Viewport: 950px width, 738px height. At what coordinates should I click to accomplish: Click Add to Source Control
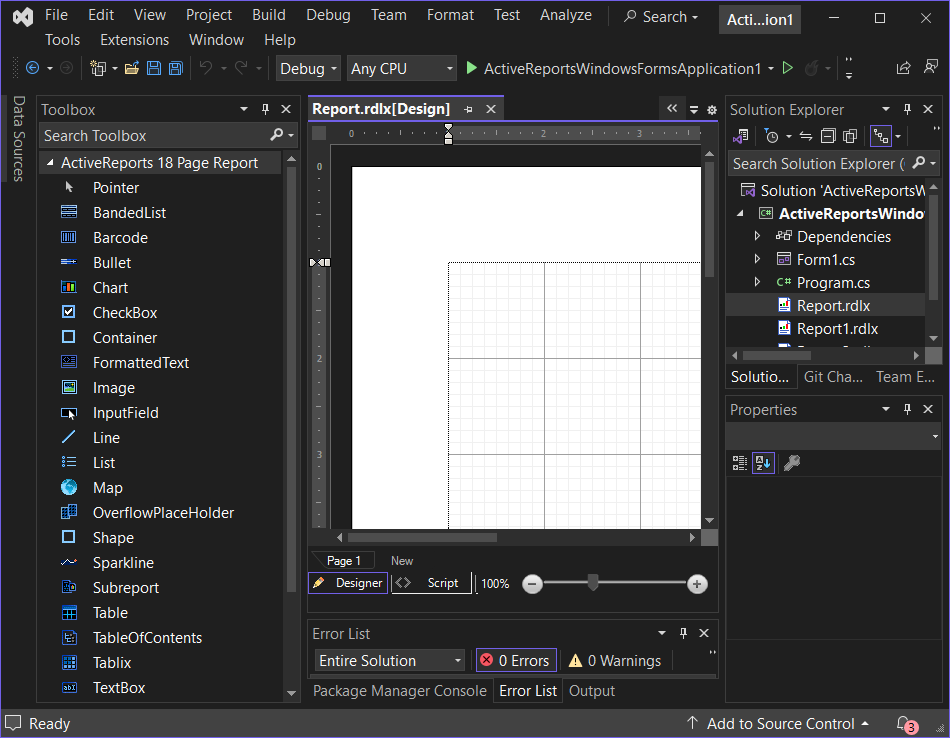click(780, 723)
